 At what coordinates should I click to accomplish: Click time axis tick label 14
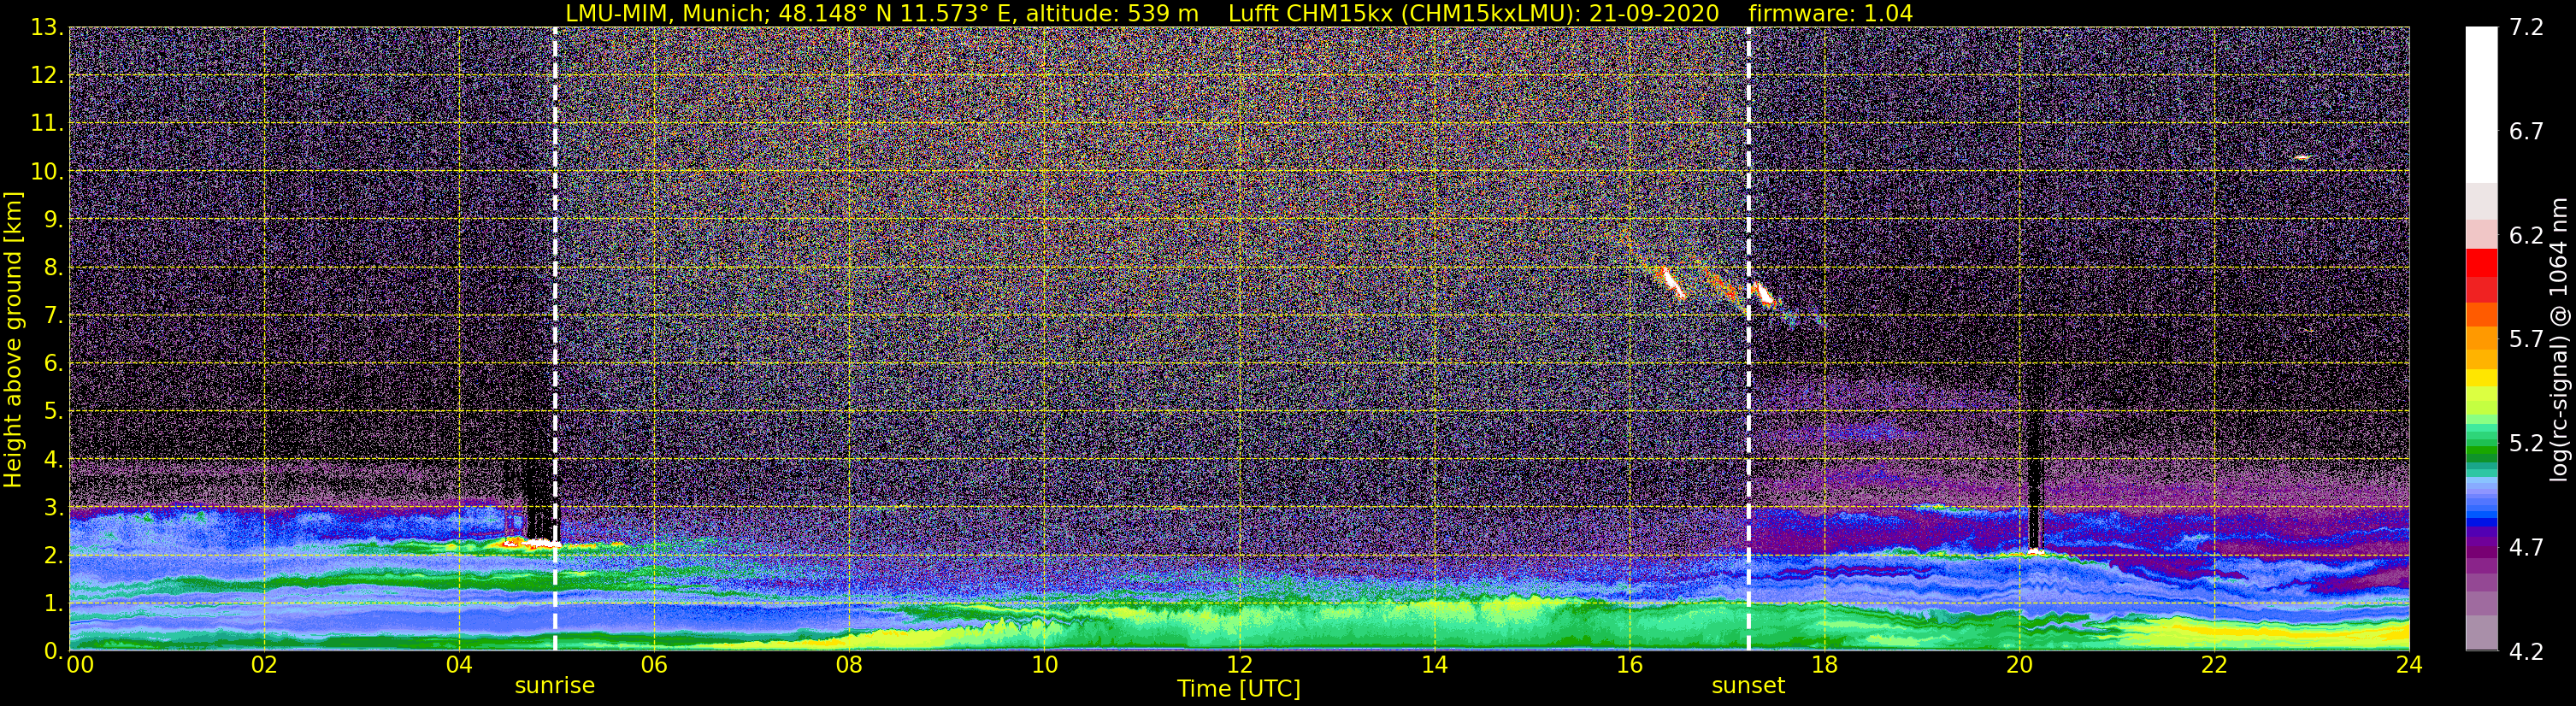pos(1434,665)
